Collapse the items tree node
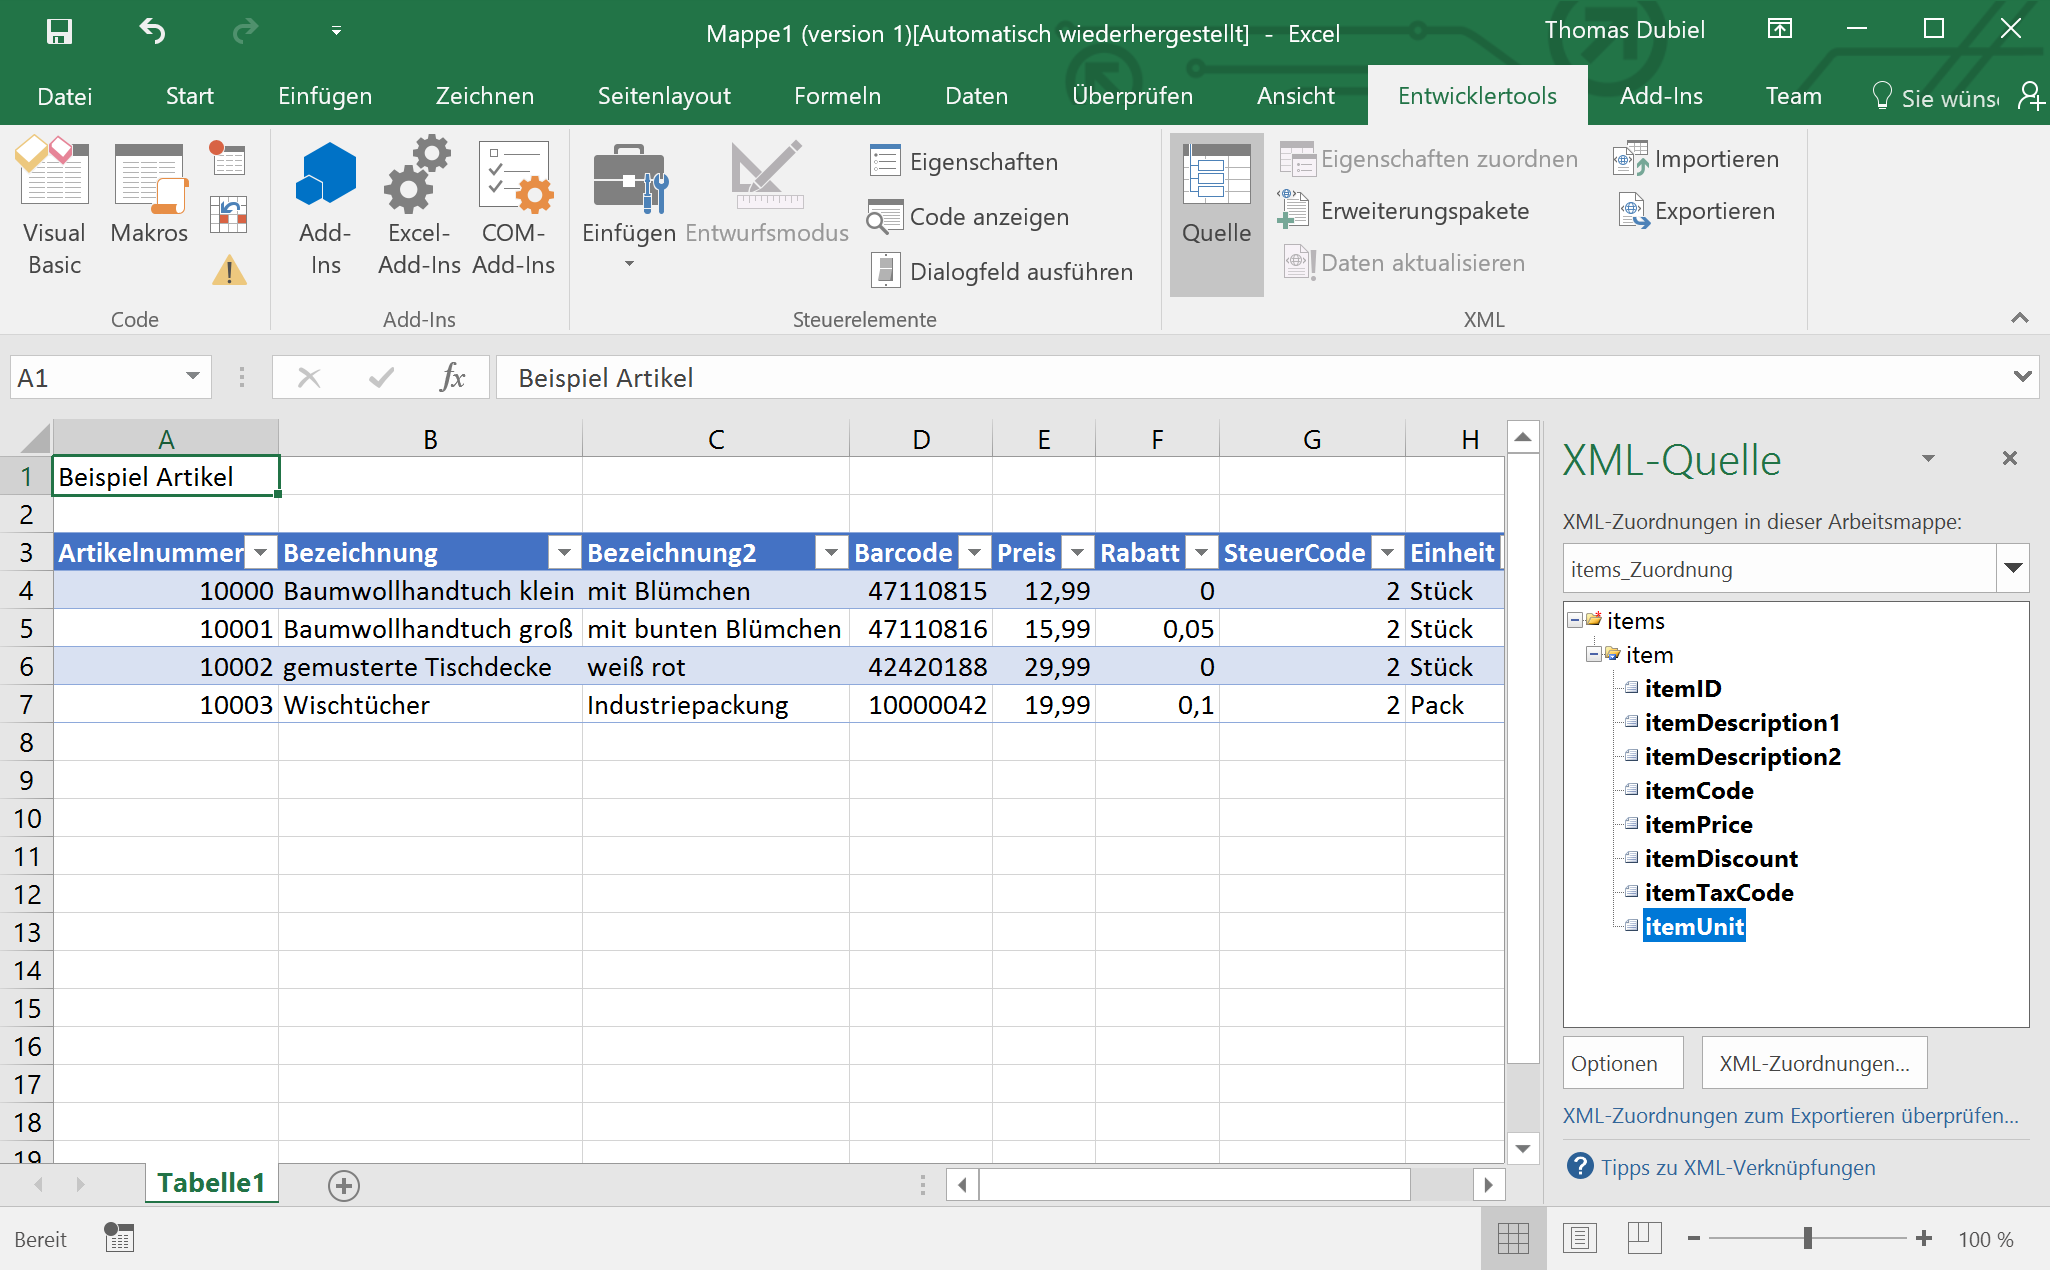This screenshot has width=2050, height=1270. point(1575,621)
